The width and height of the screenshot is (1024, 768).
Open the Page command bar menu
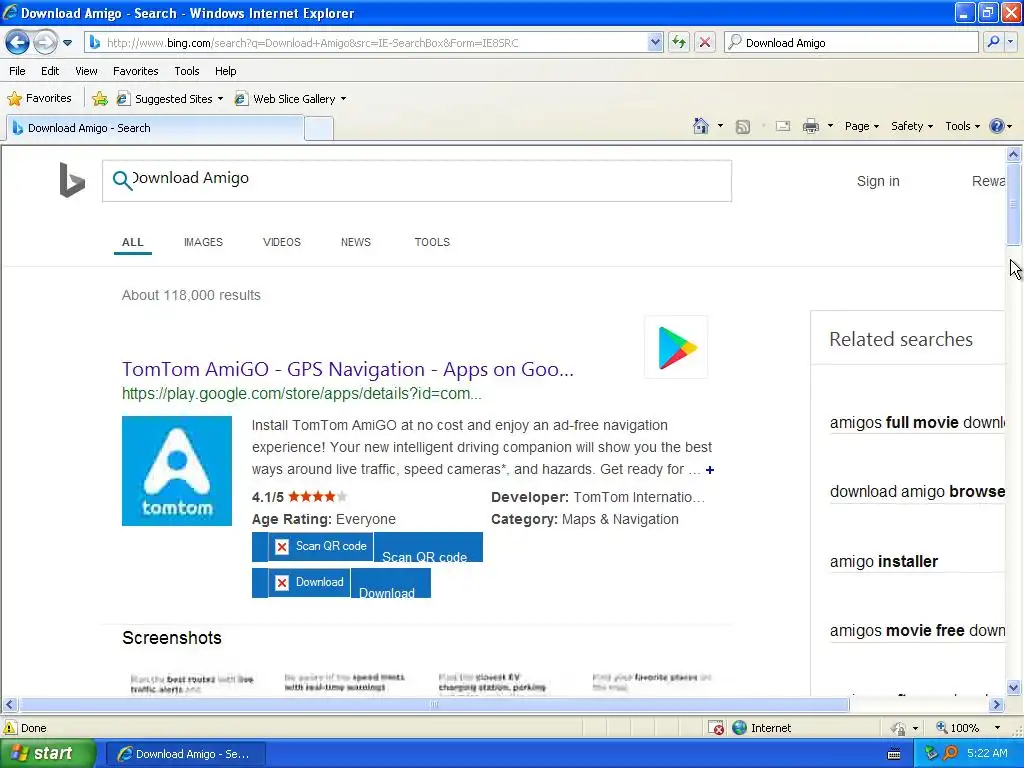point(861,126)
